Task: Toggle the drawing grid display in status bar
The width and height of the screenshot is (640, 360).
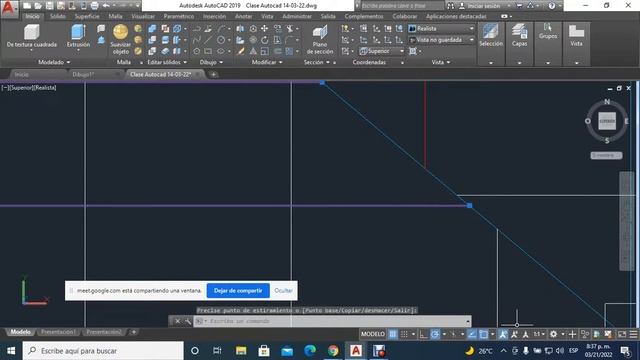Action: 393,334
